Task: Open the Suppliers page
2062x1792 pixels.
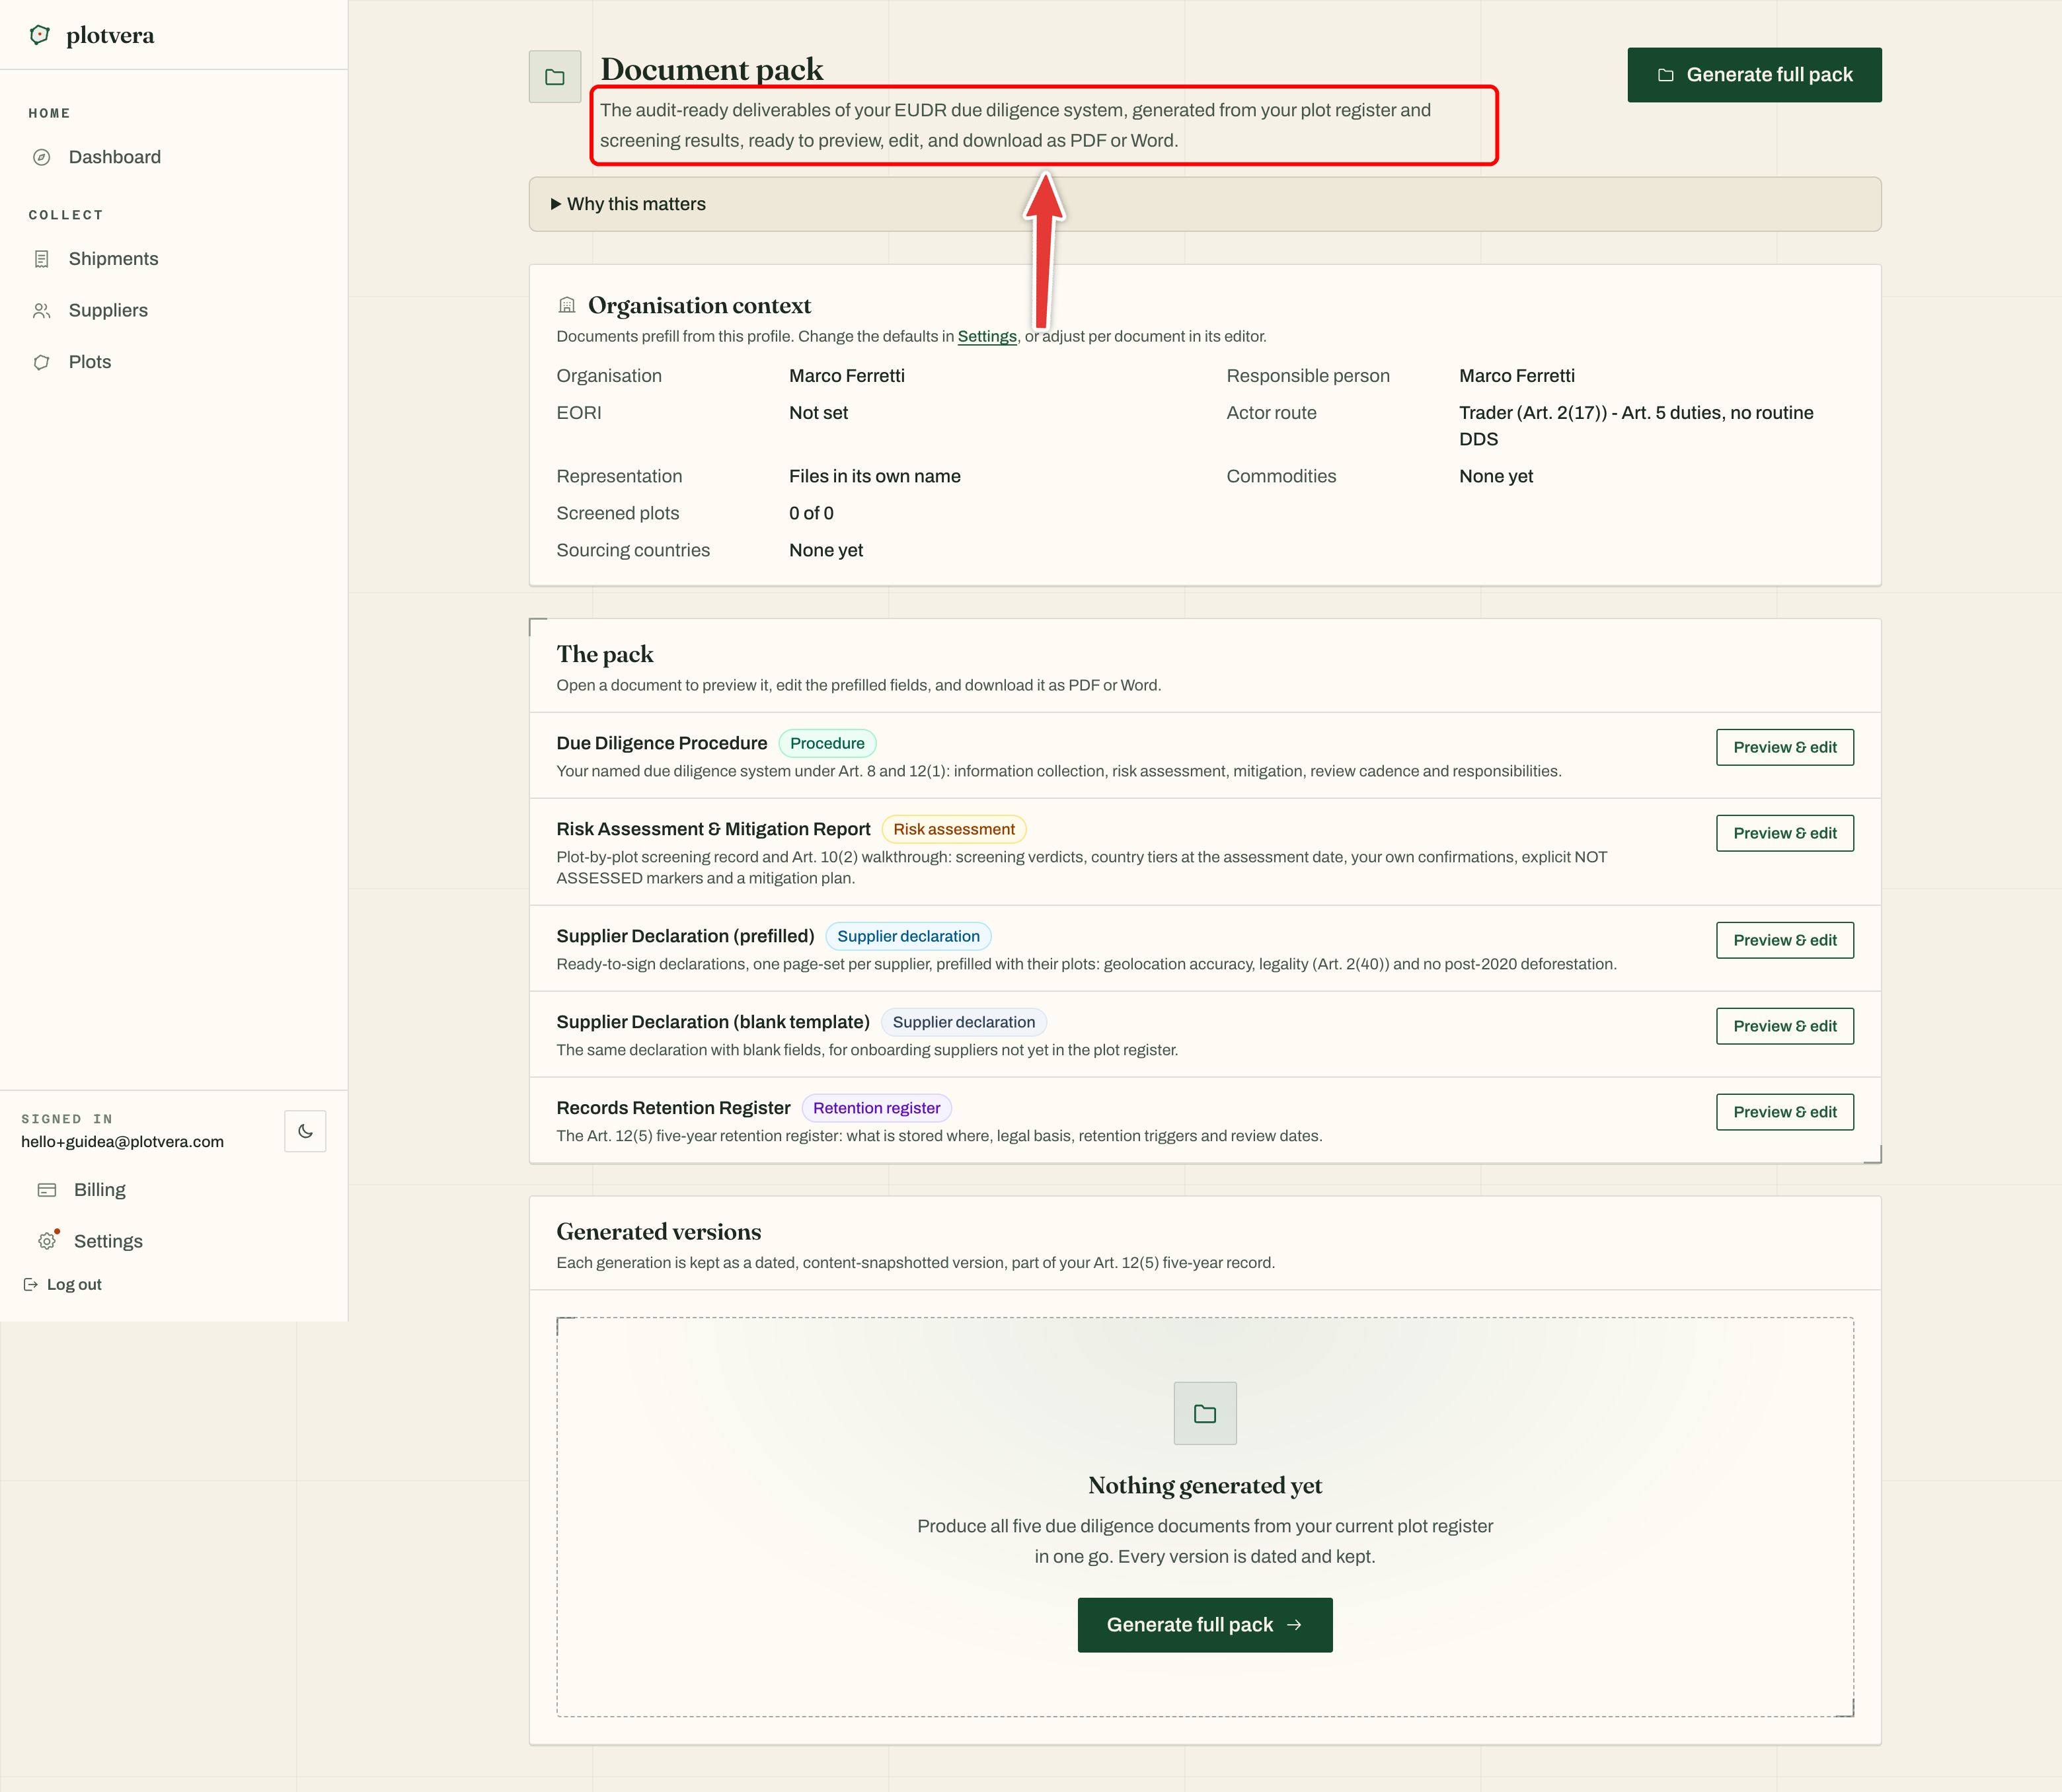Action: tap(108, 310)
